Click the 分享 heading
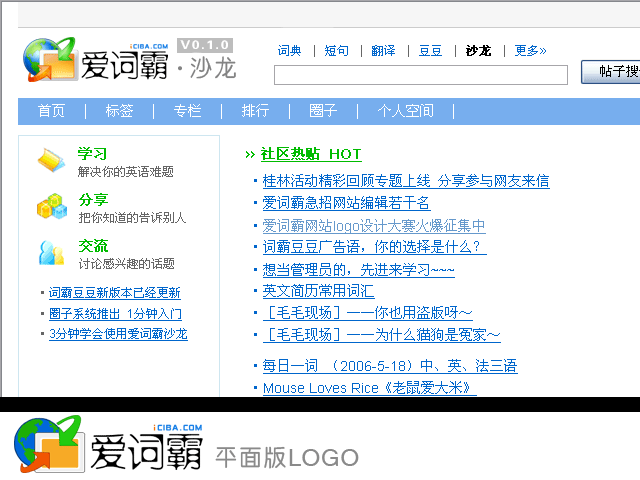 coord(93,200)
